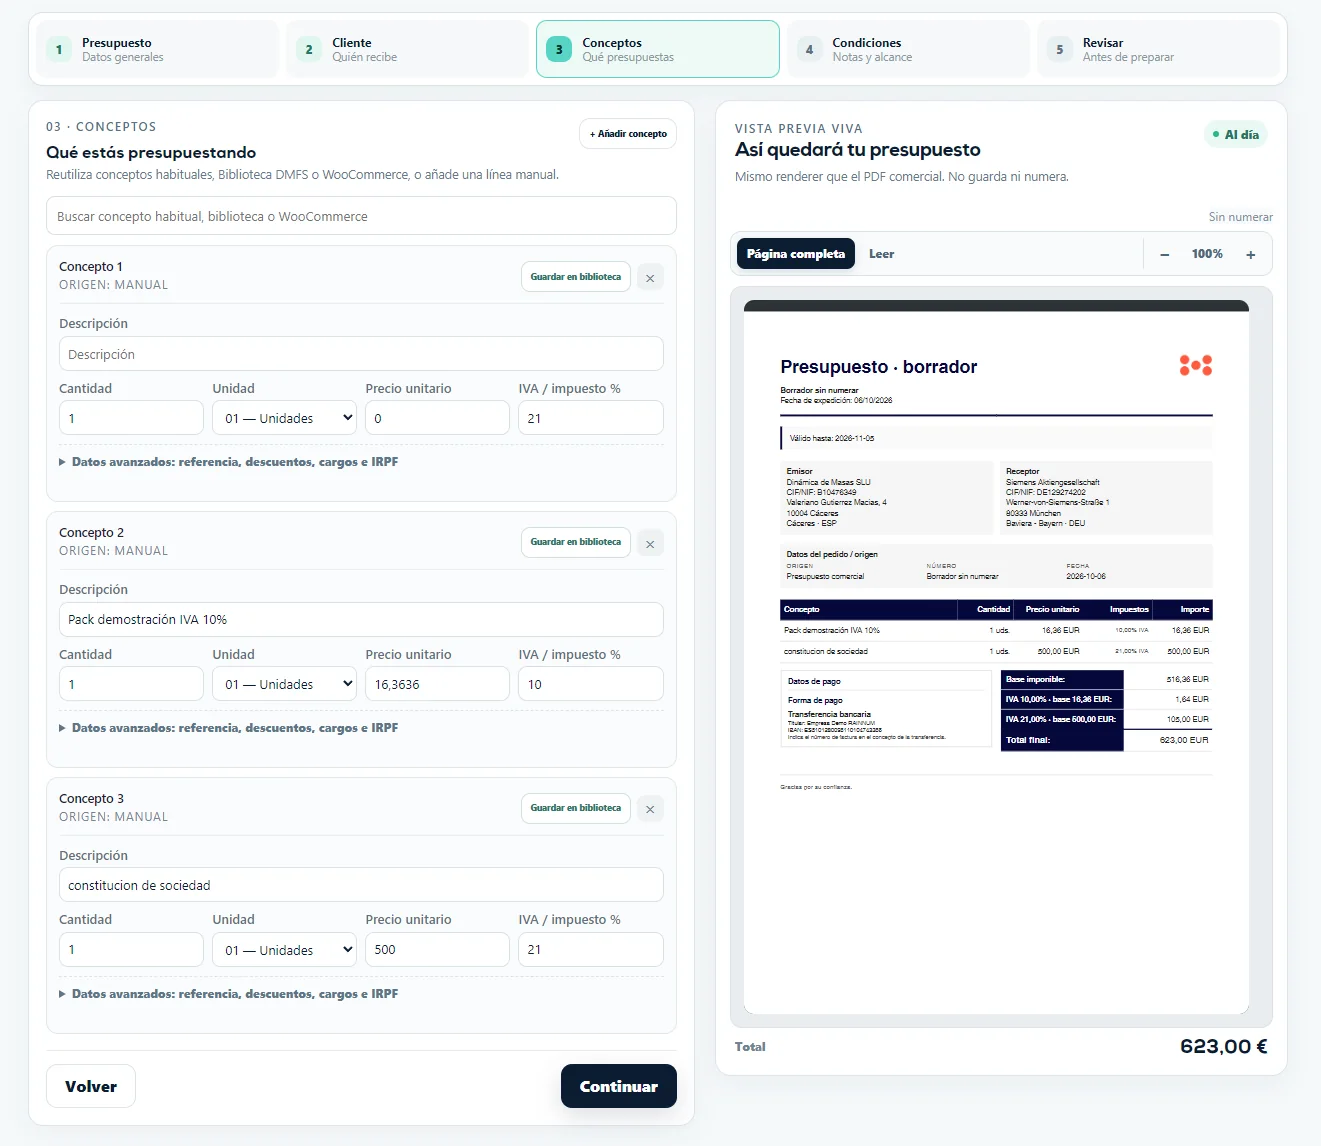Image resolution: width=1321 pixels, height=1146 pixels.
Task: Remove Concepto 1 with its X icon
Action: (x=650, y=278)
